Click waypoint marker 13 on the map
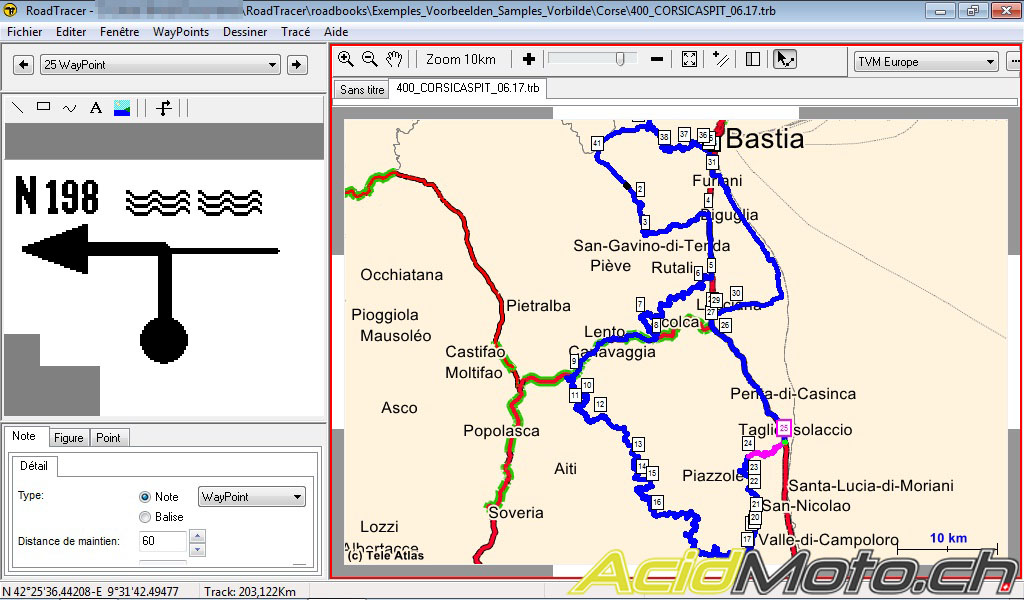The image size is (1024, 600). pos(638,445)
